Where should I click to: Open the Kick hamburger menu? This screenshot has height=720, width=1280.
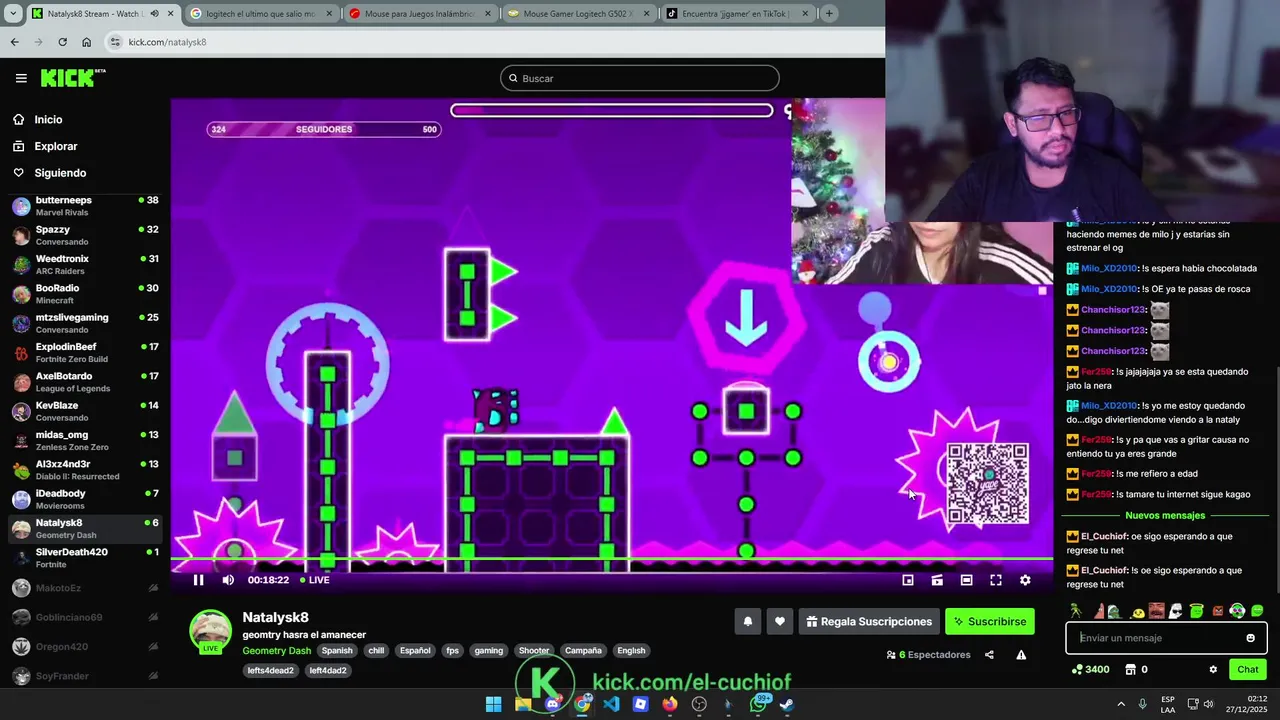coord(21,78)
